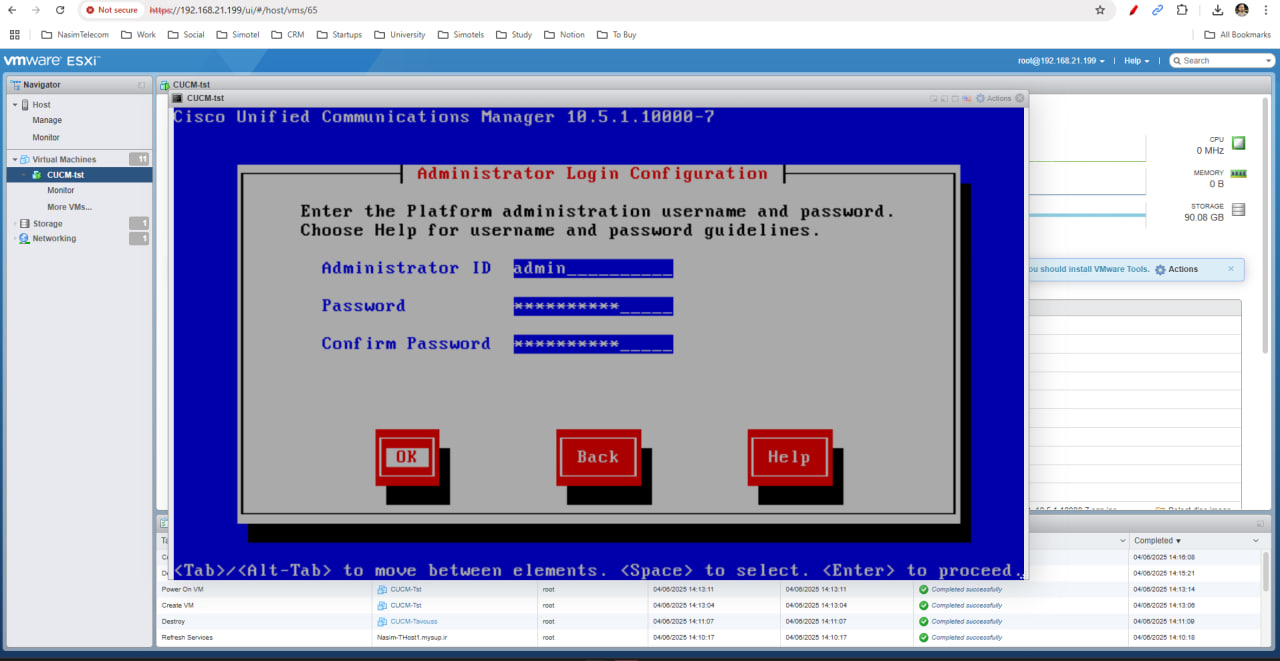Click the STORAGE disk icon

coord(1239,210)
